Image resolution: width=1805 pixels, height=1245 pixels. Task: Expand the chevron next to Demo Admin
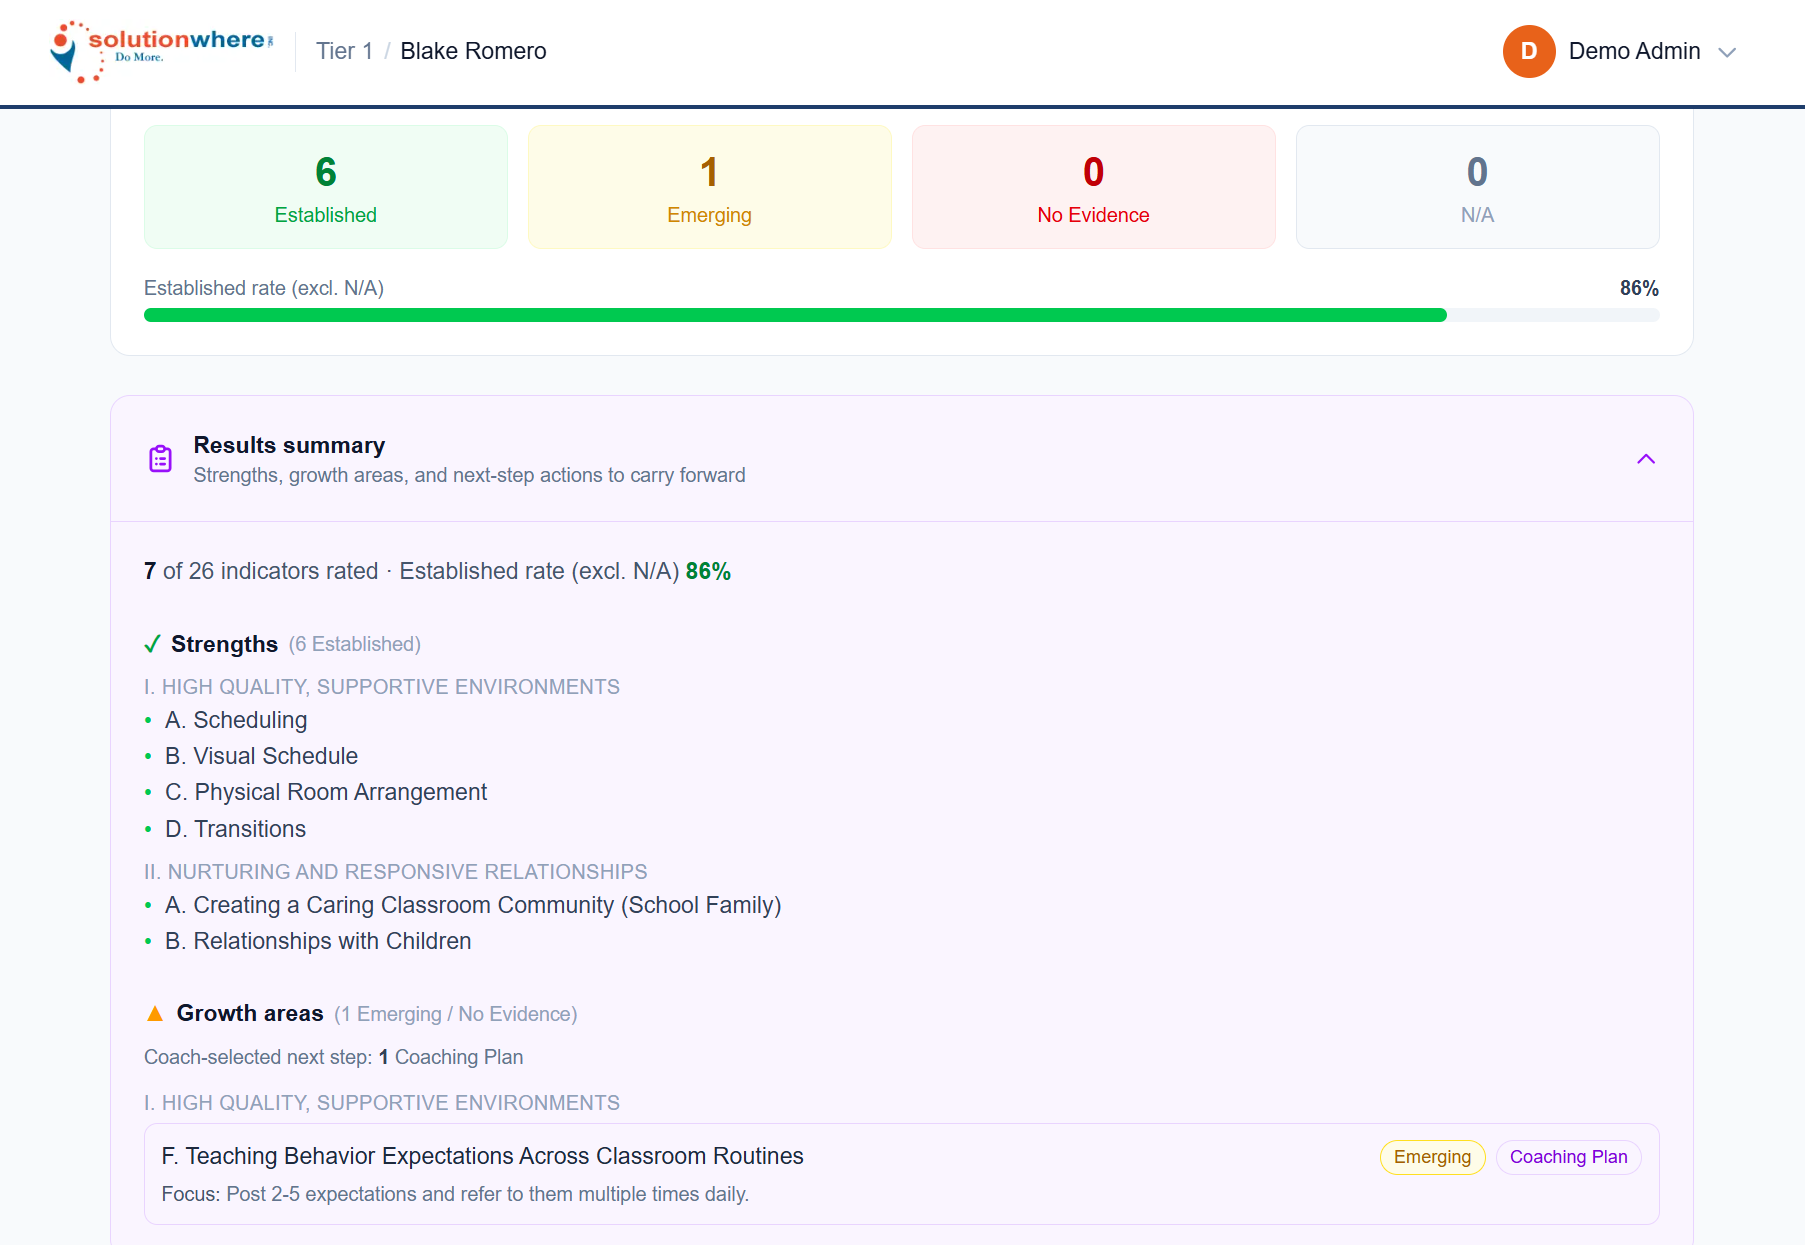[x=1726, y=52]
